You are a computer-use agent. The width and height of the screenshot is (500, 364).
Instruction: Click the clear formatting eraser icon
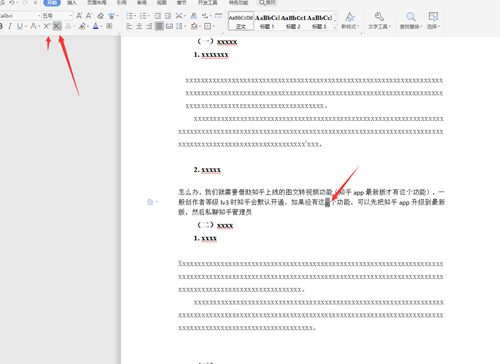[x=100, y=16]
